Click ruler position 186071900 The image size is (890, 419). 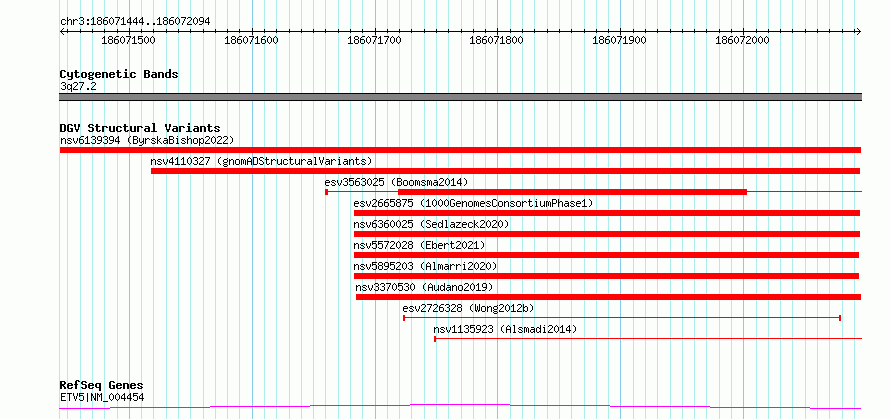pyautogui.click(x=620, y=40)
